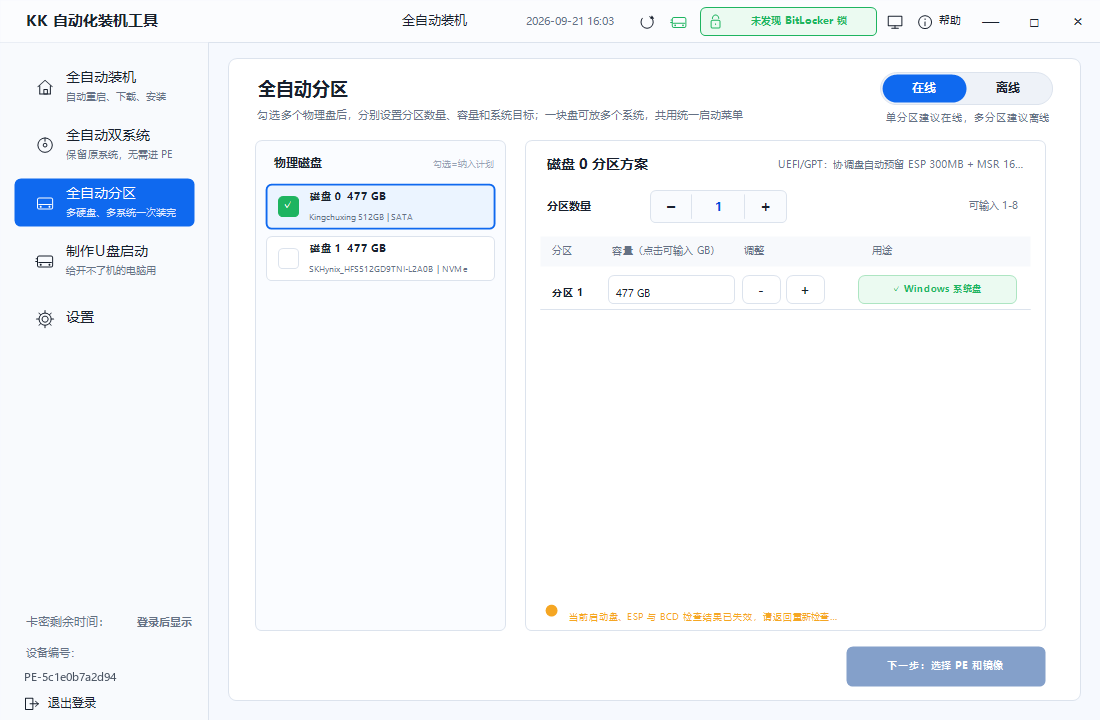Click 退出登录 link
This screenshot has width=1100, height=720.
[72, 703]
